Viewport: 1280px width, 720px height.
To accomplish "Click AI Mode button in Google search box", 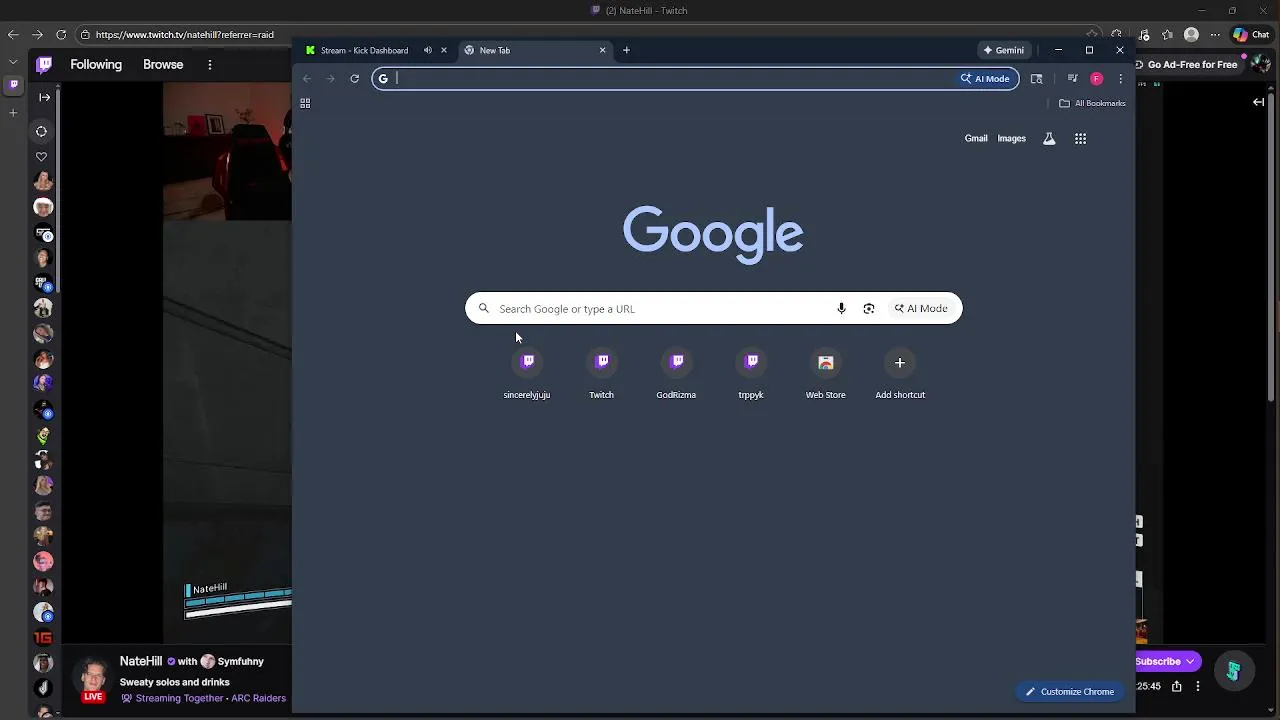I will pos(921,309).
